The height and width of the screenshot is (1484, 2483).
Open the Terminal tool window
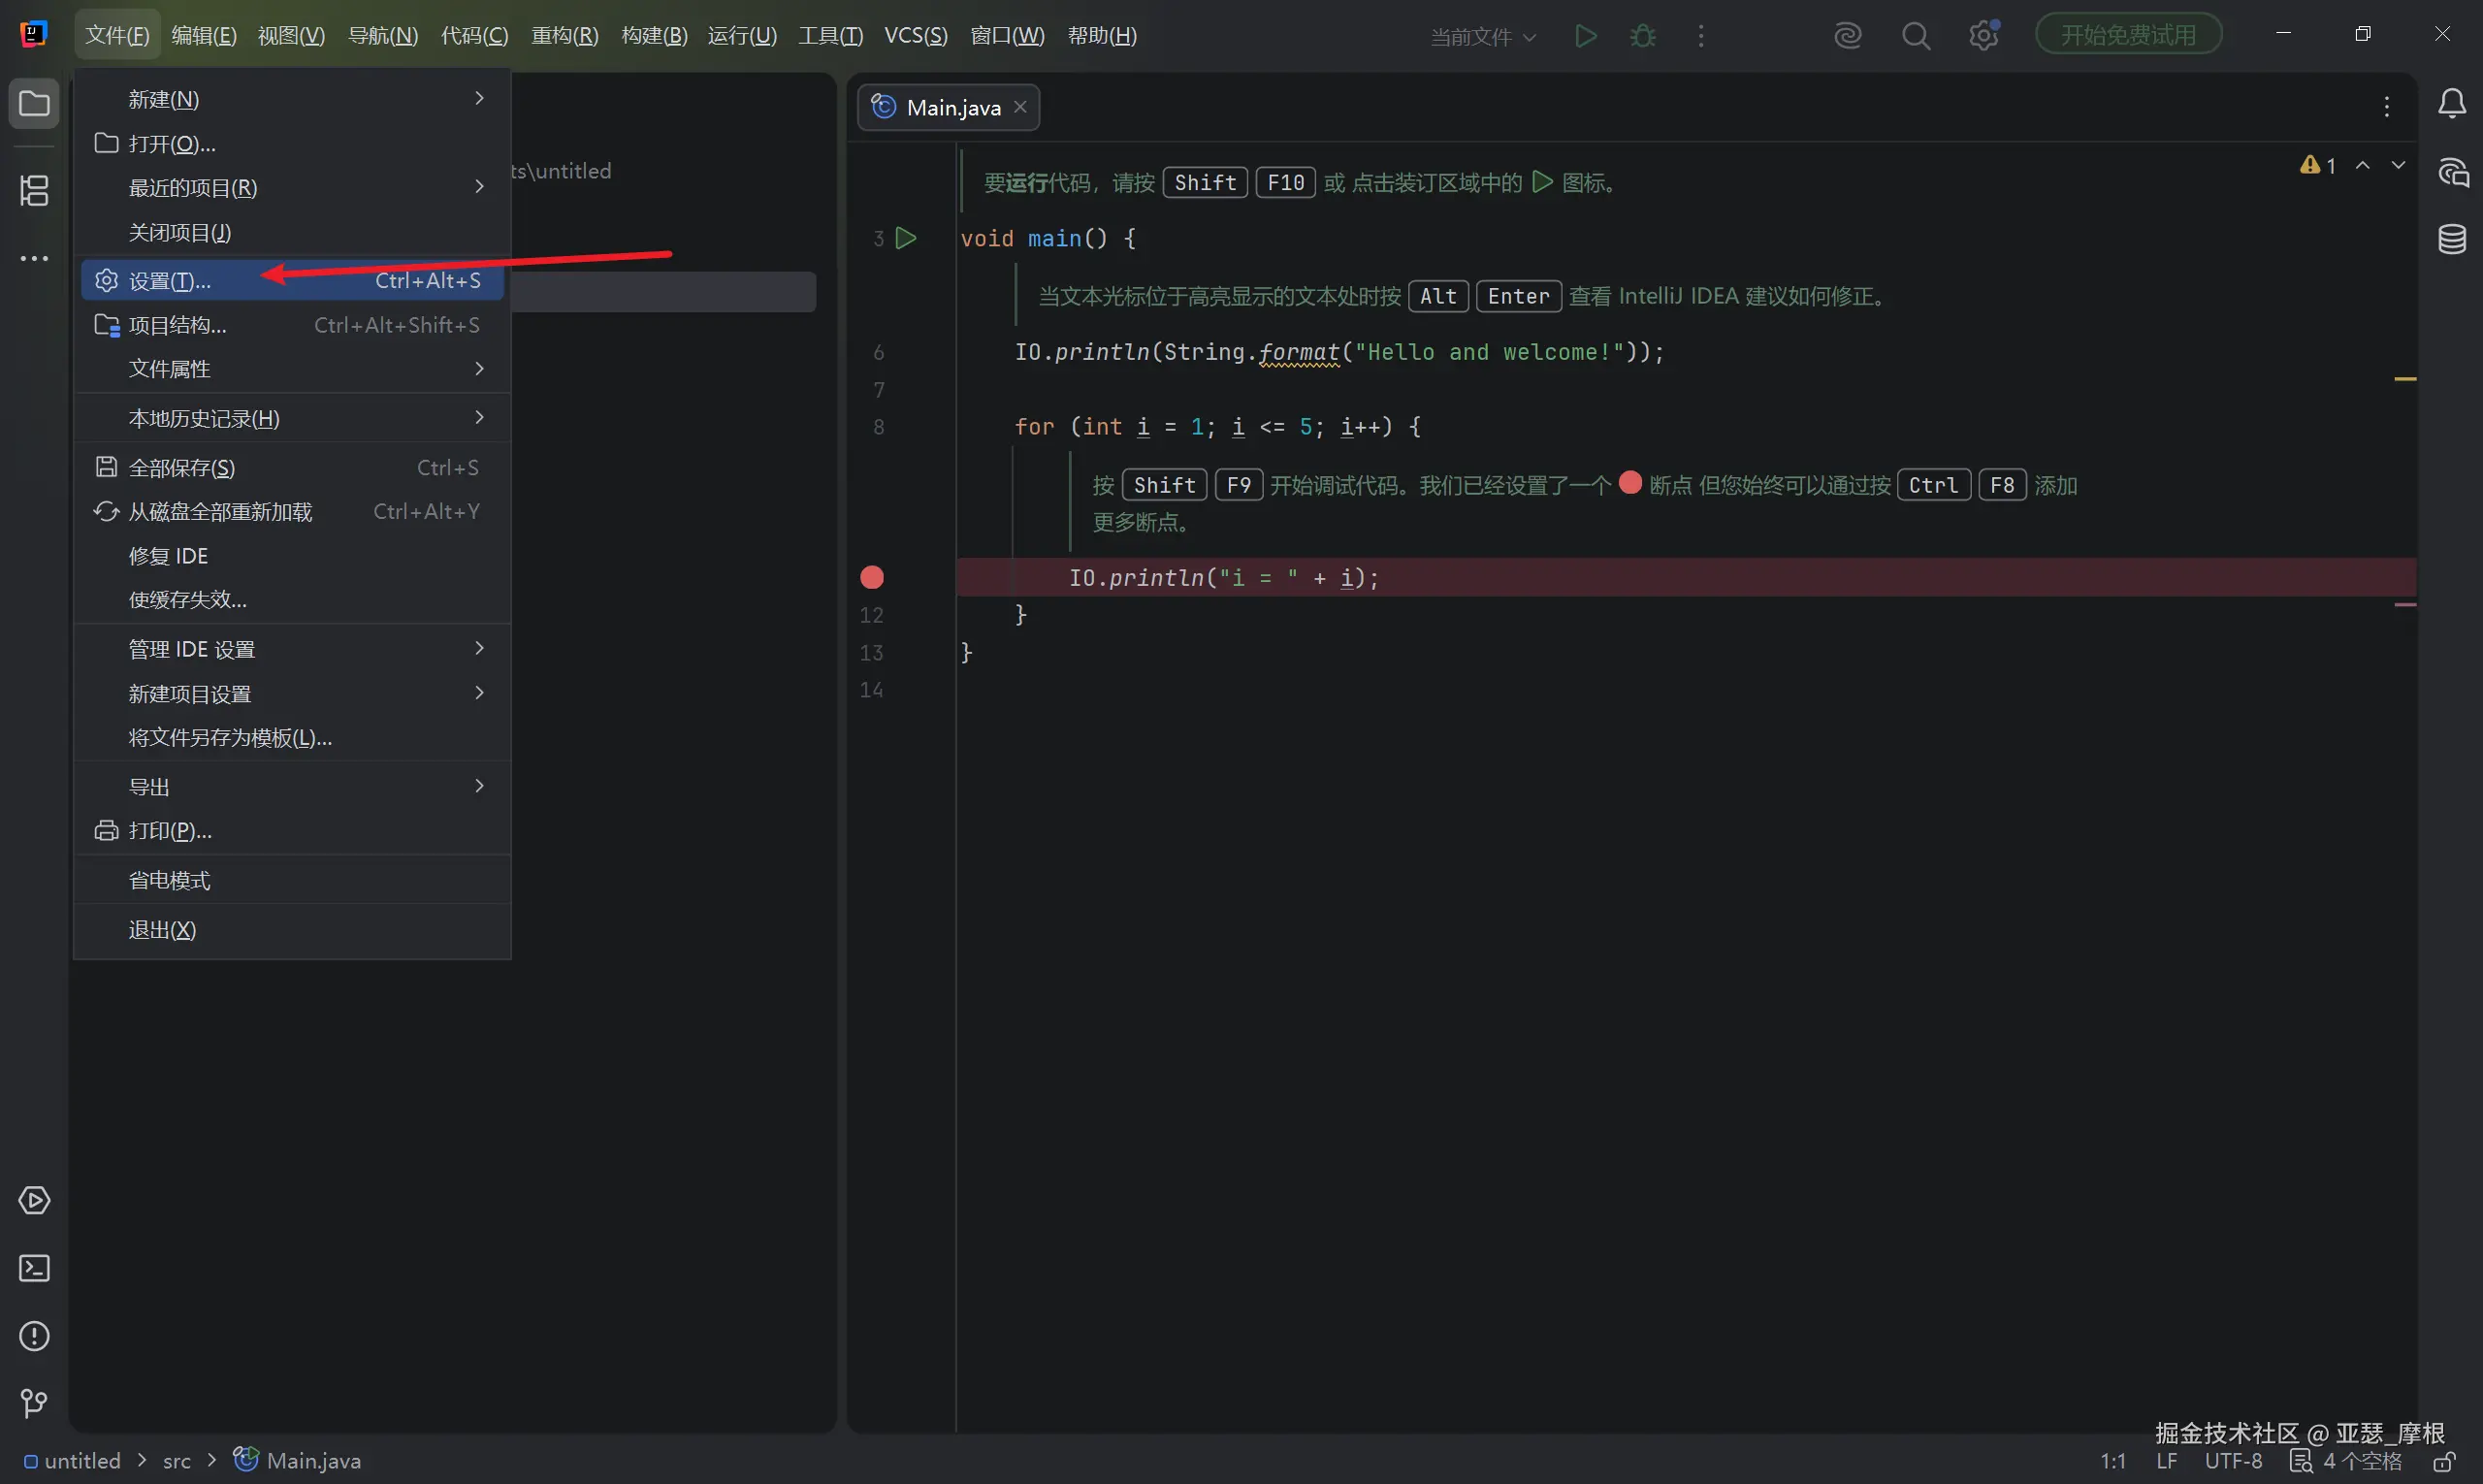click(34, 1268)
